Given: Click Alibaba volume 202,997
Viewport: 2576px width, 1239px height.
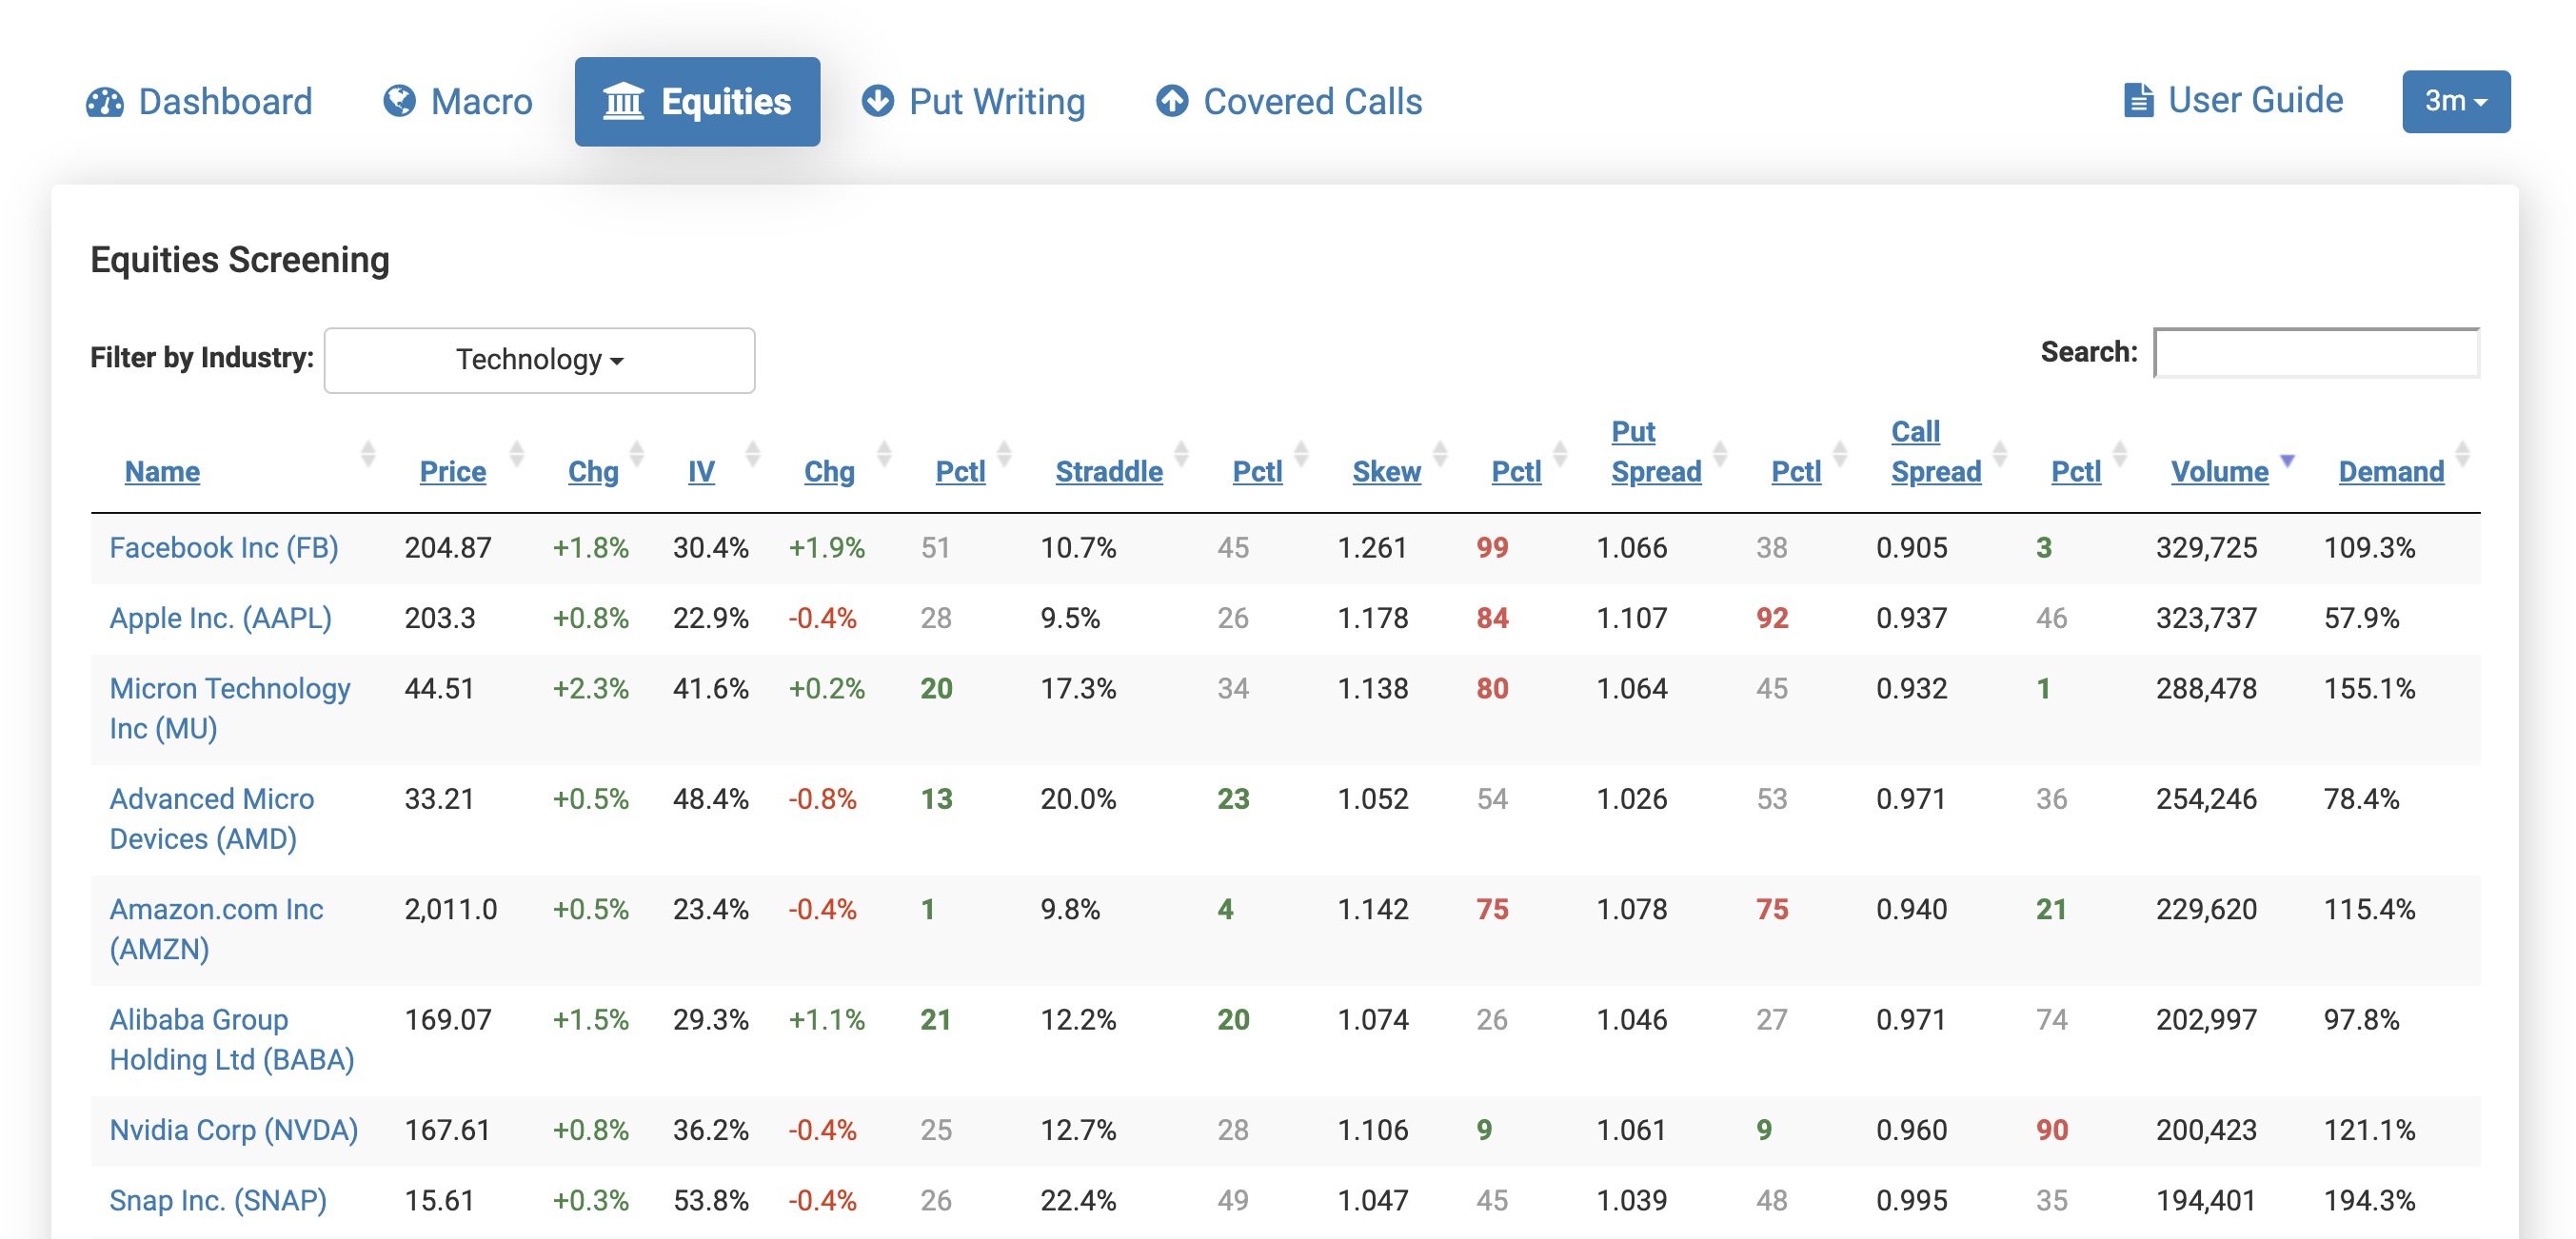Looking at the screenshot, I should (2206, 1019).
